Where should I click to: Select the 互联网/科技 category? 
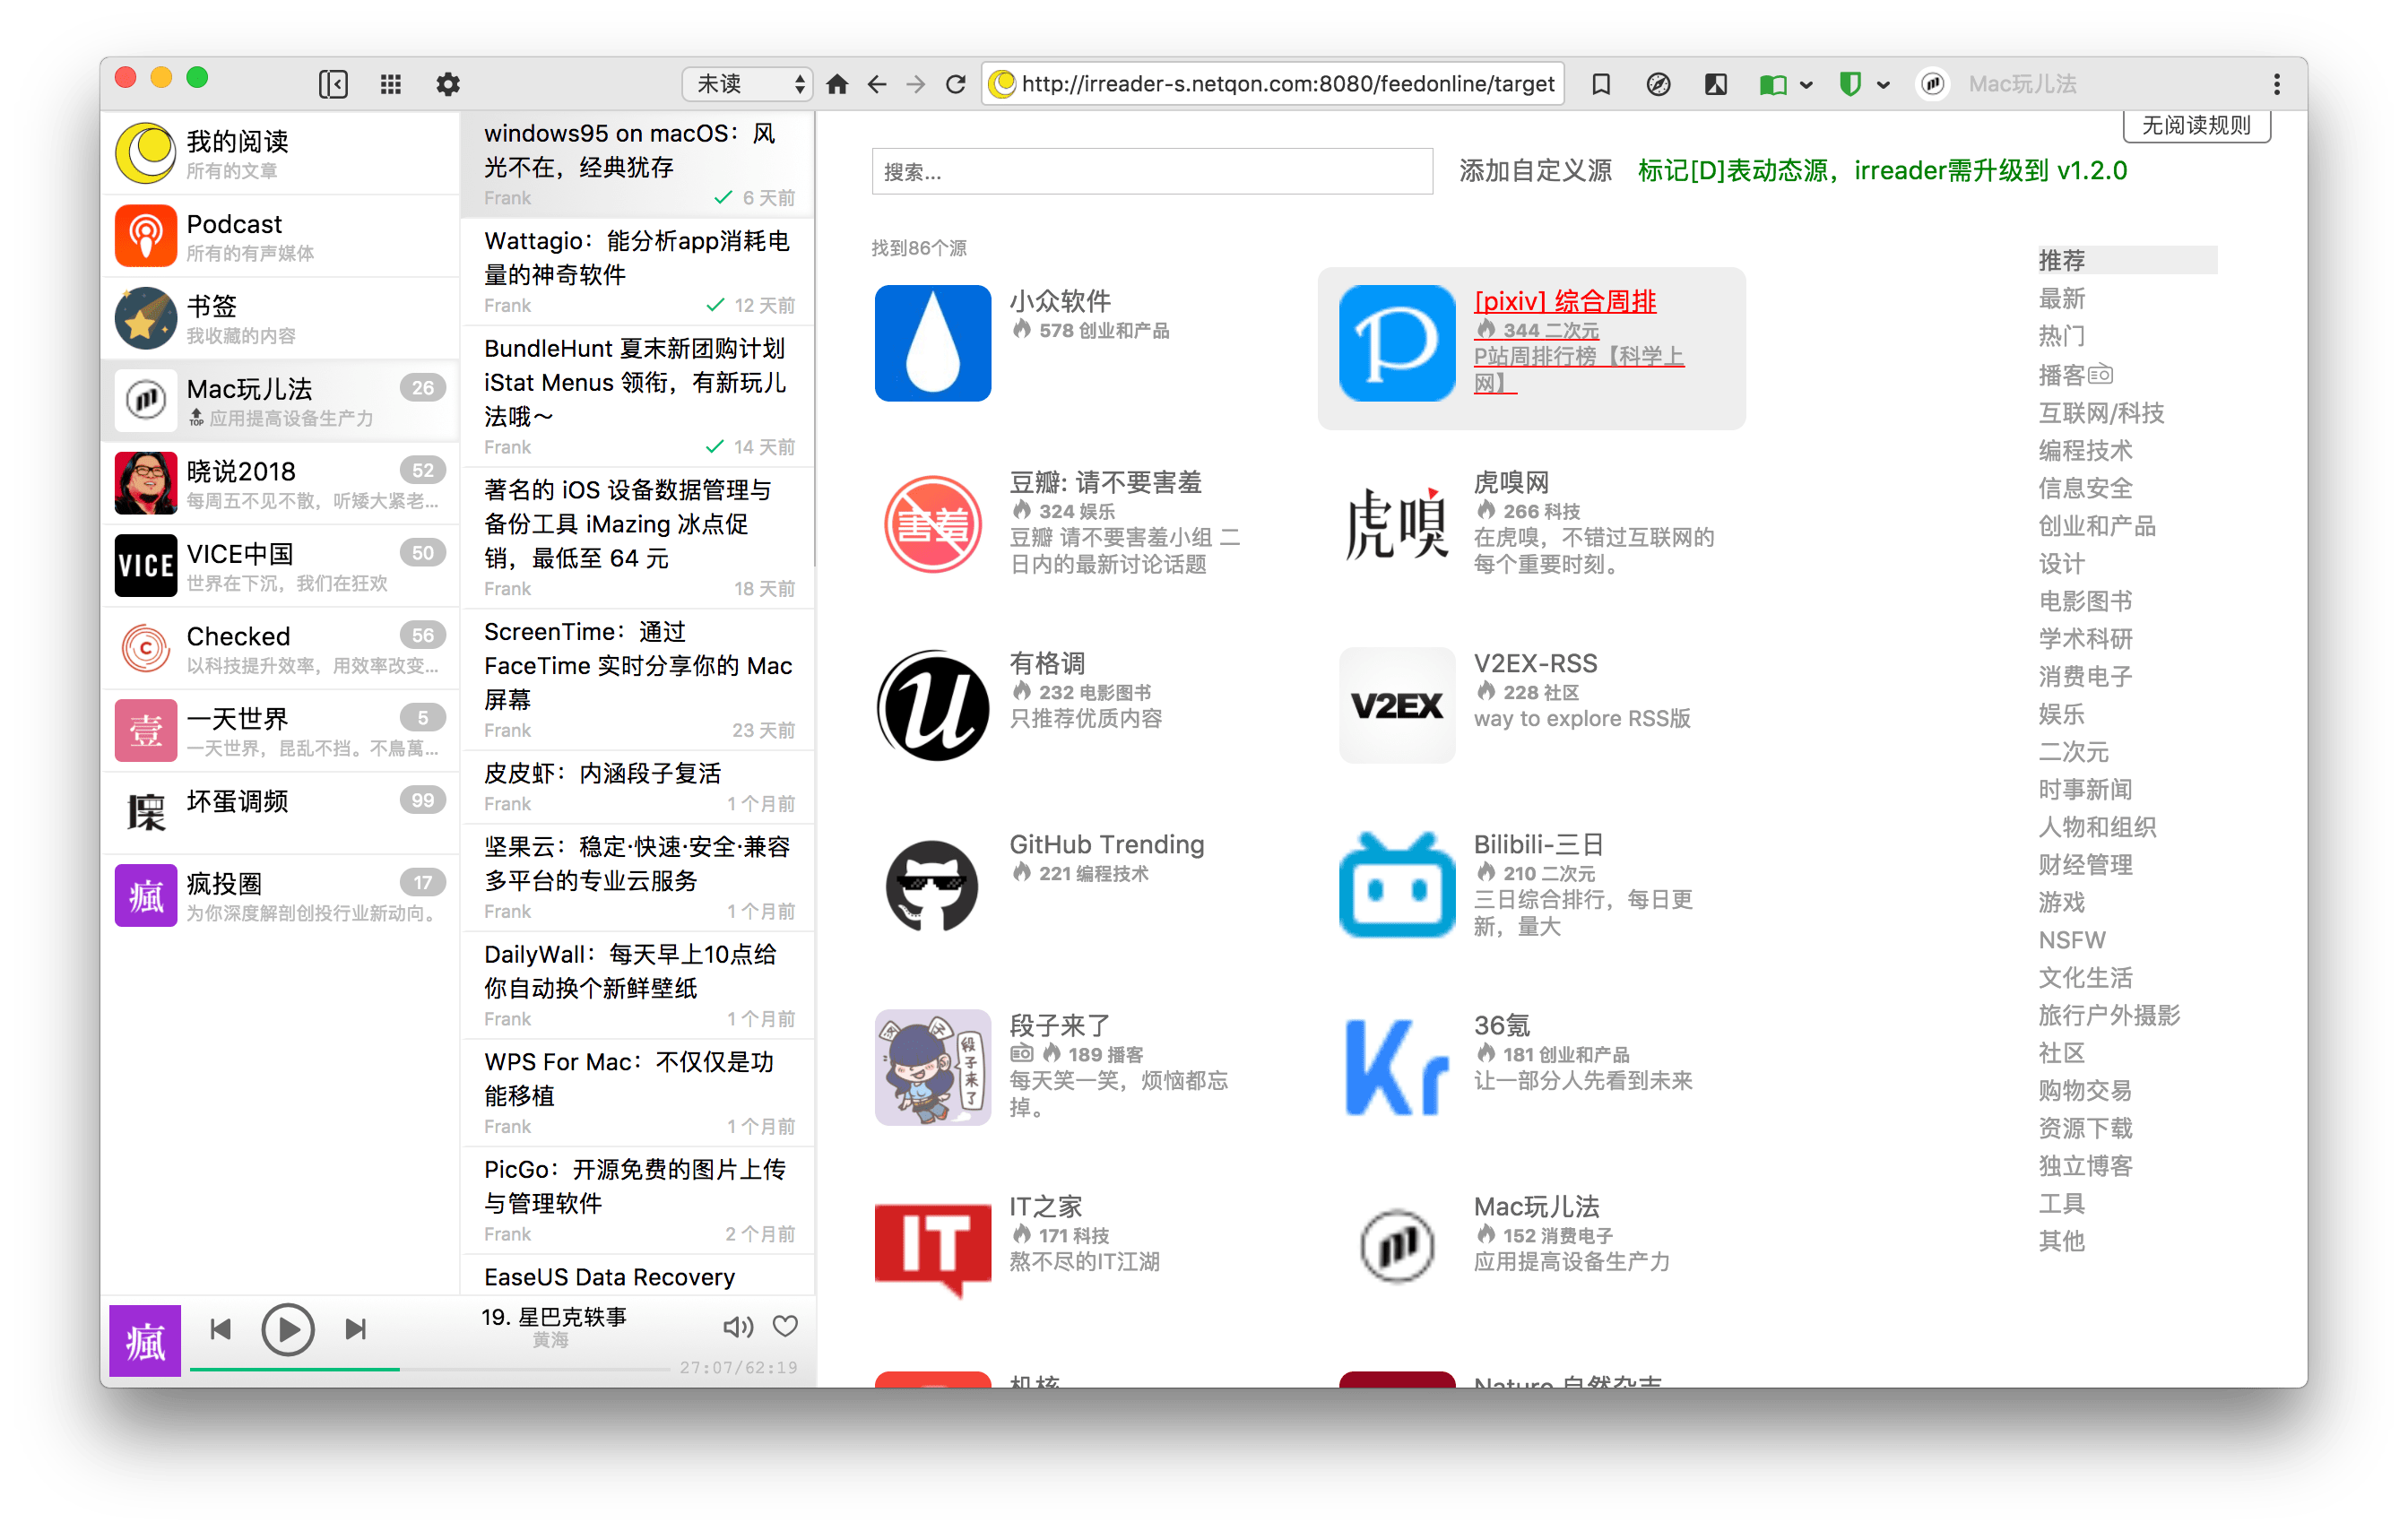click(x=2101, y=413)
